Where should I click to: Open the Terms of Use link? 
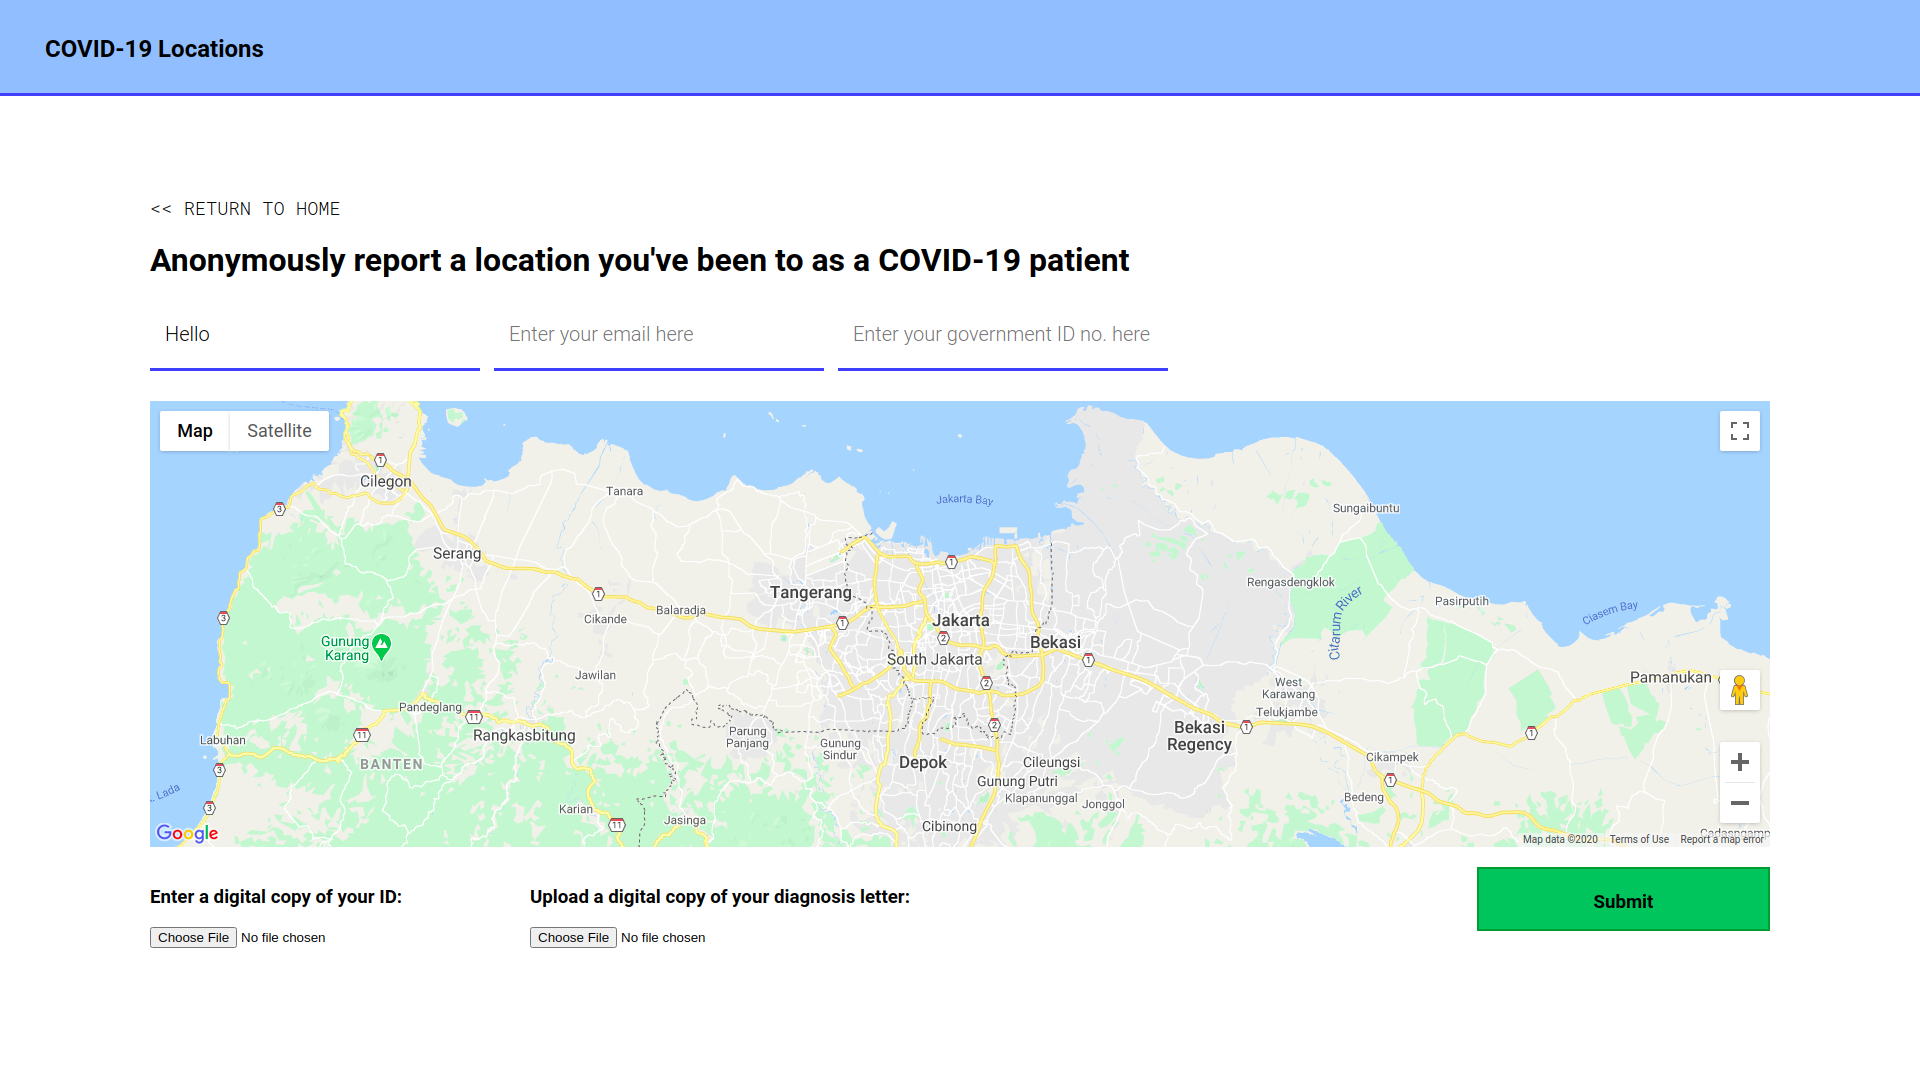1639,839
